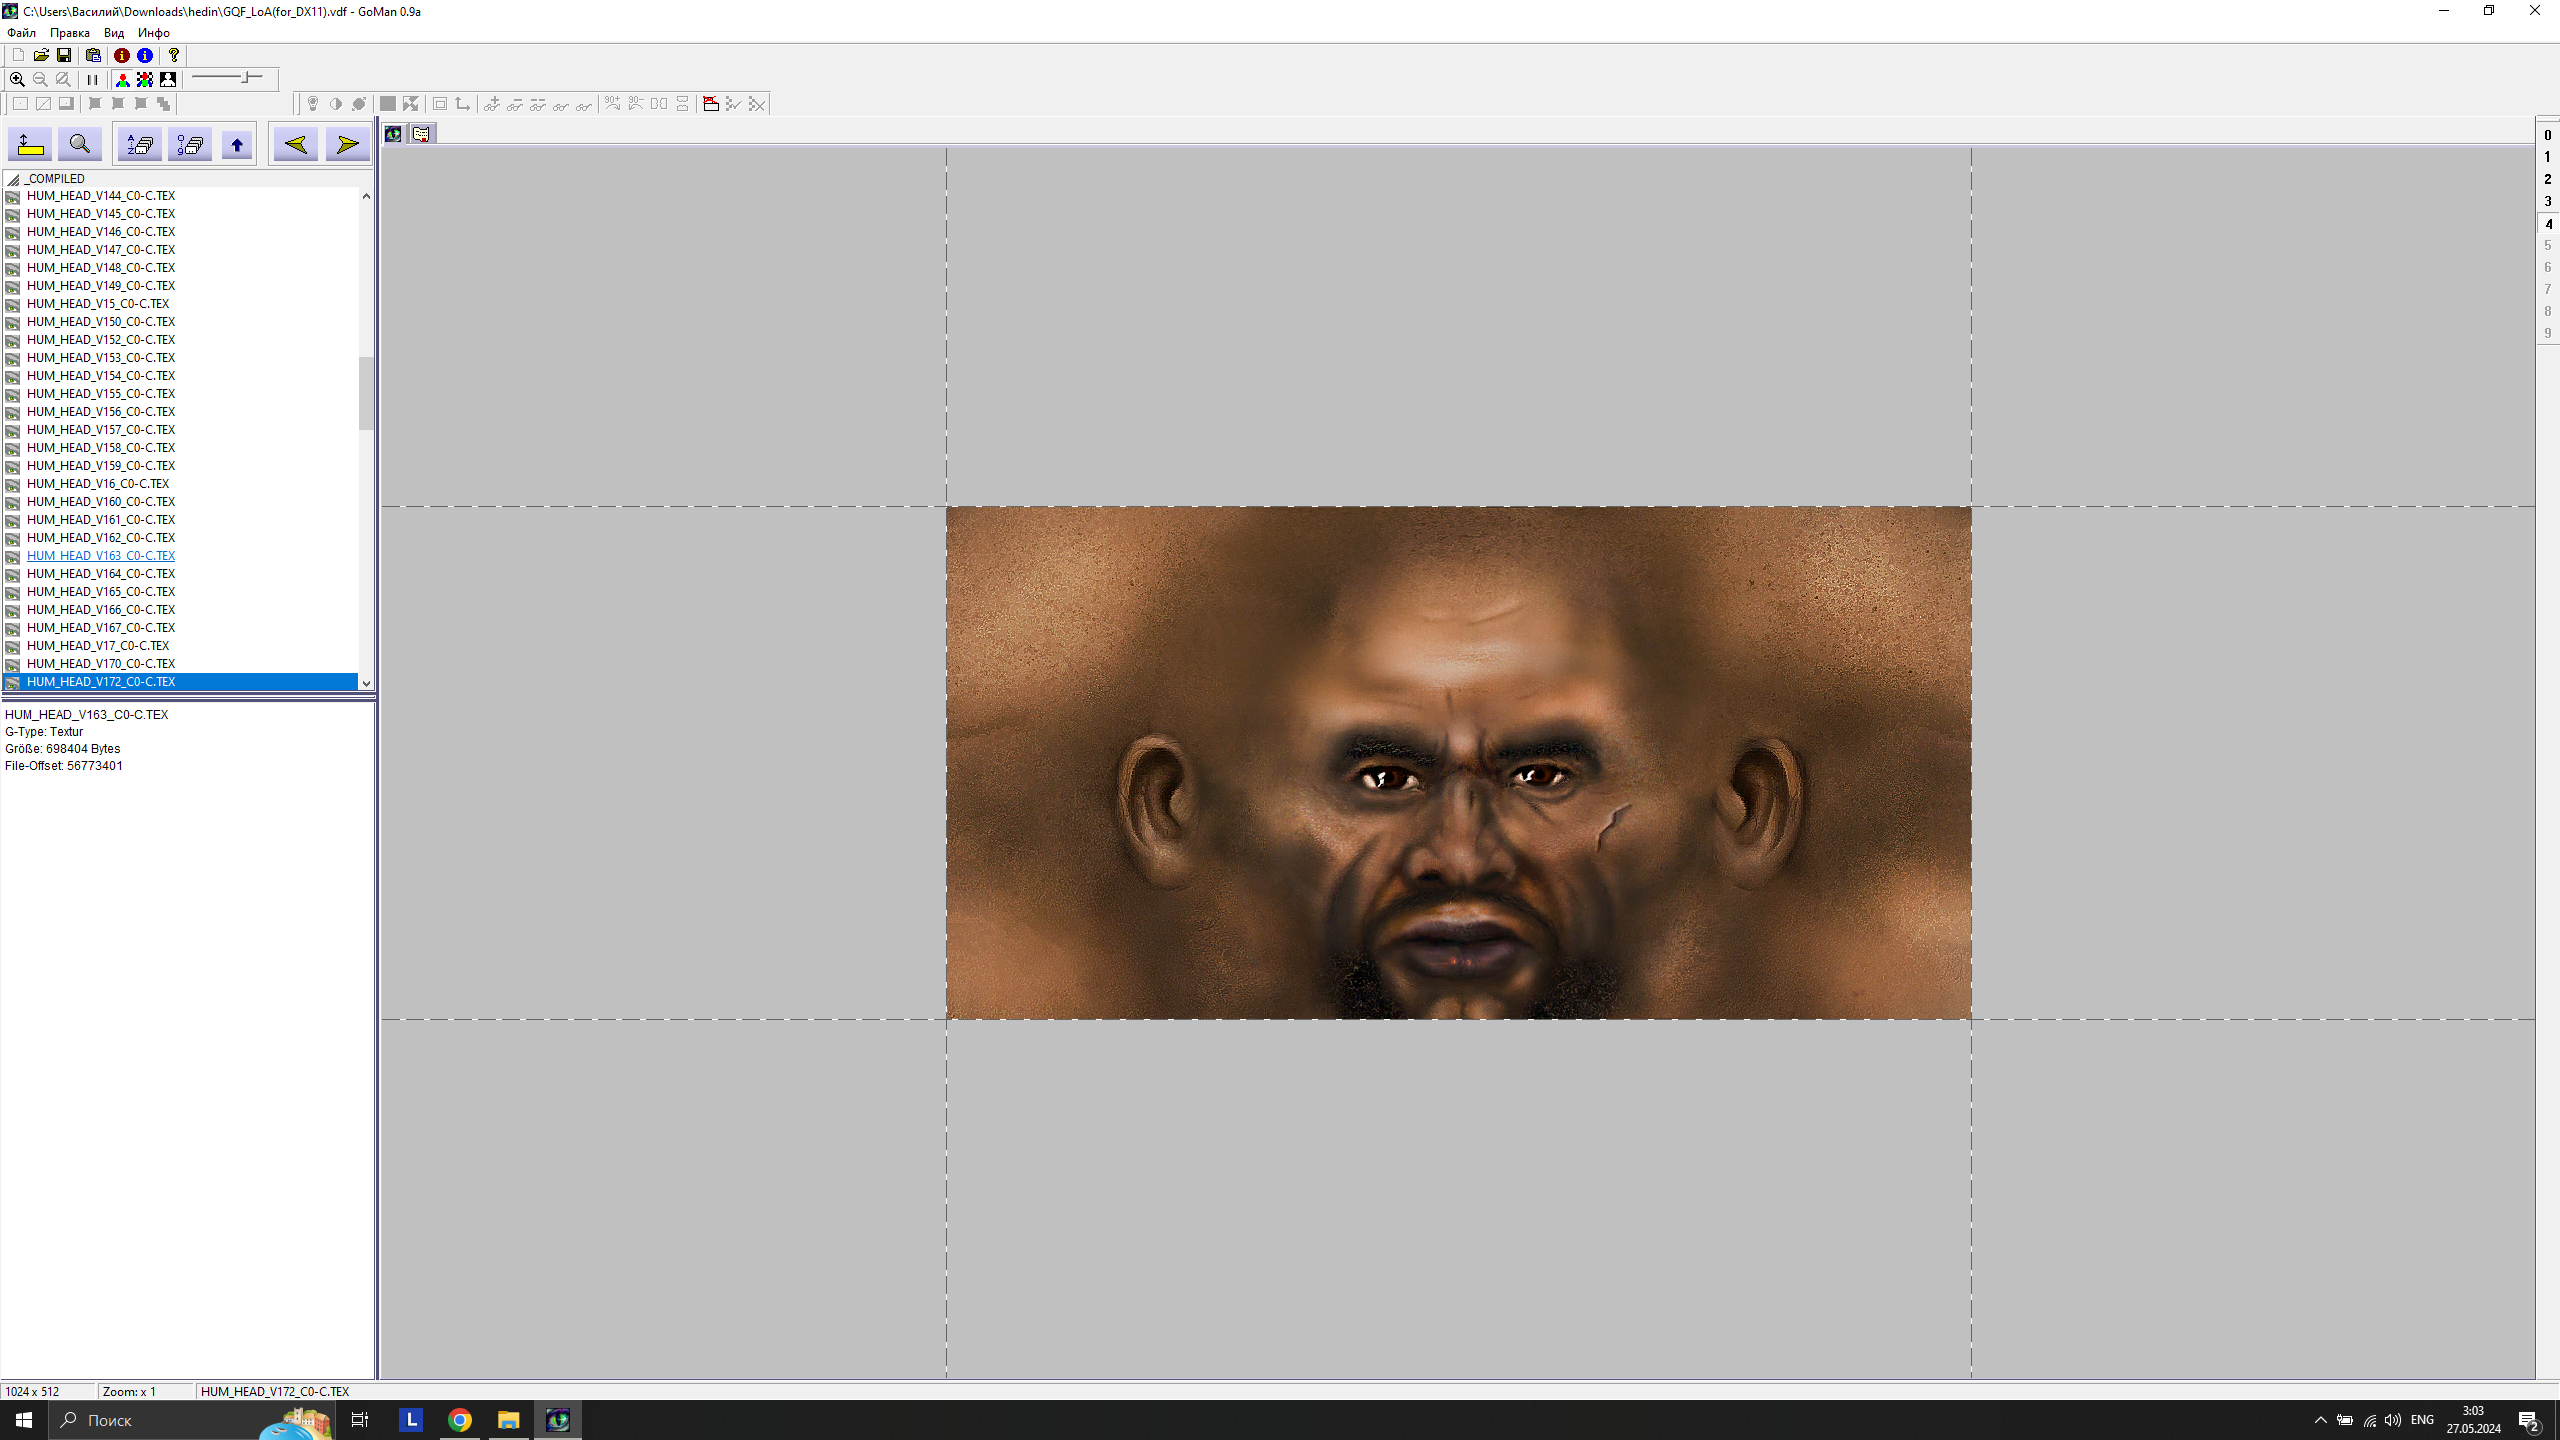
Task: Open the Файл menu
Action: (x=21, y=33)
